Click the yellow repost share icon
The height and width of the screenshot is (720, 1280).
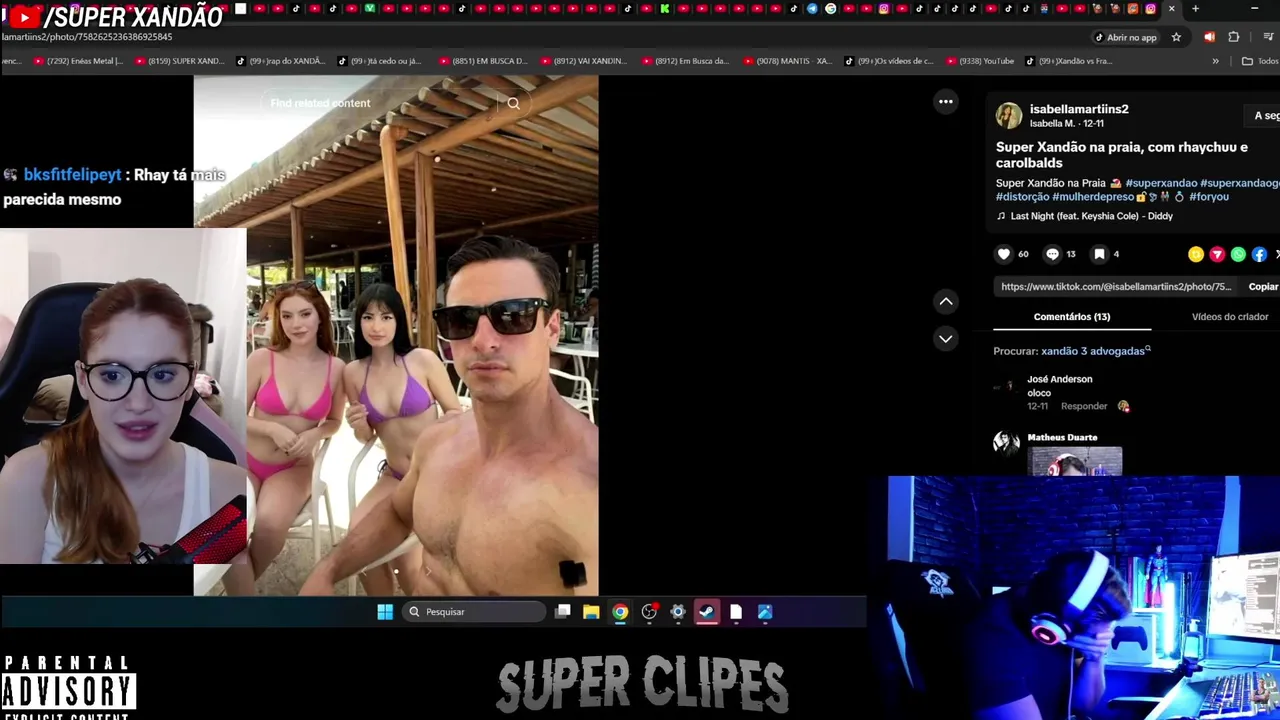pos(1196,255)
